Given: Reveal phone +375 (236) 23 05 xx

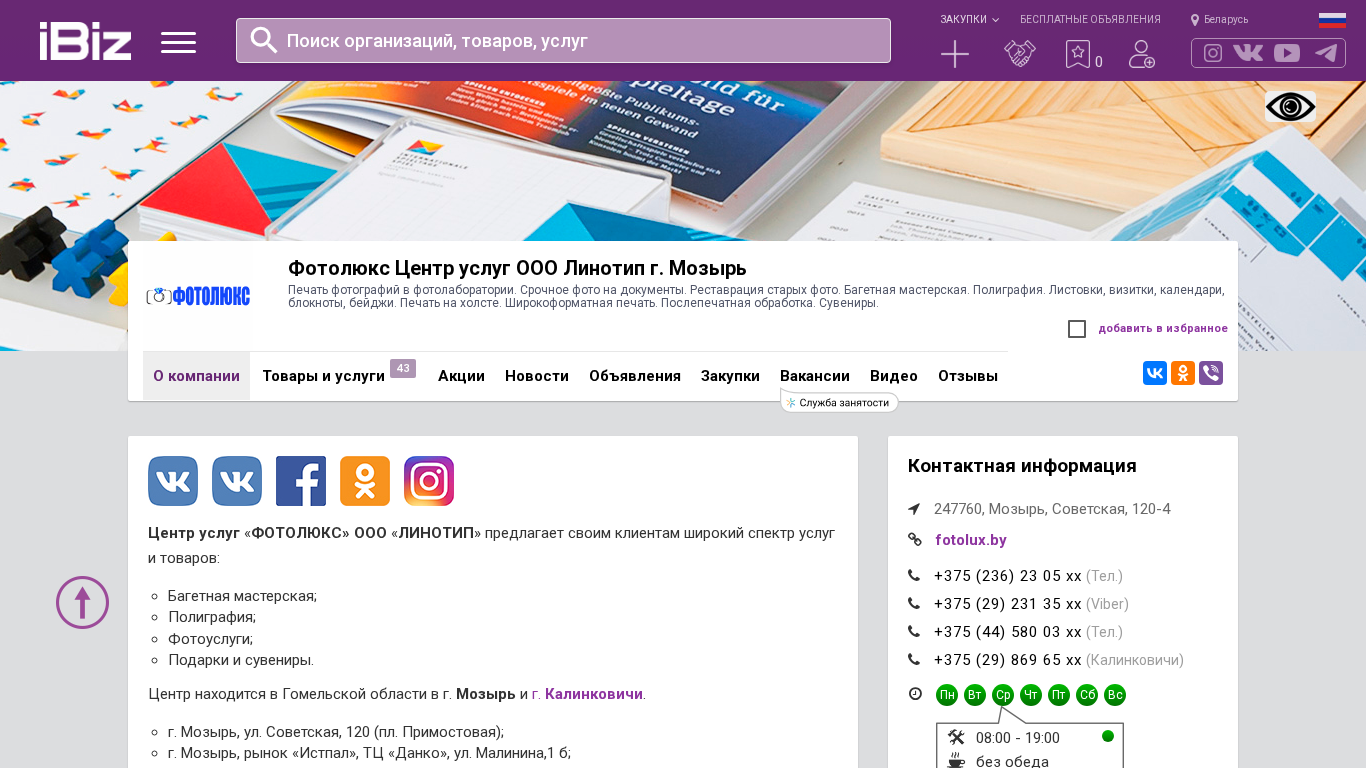Looking at the screenshot, I should click(1008, 576).
